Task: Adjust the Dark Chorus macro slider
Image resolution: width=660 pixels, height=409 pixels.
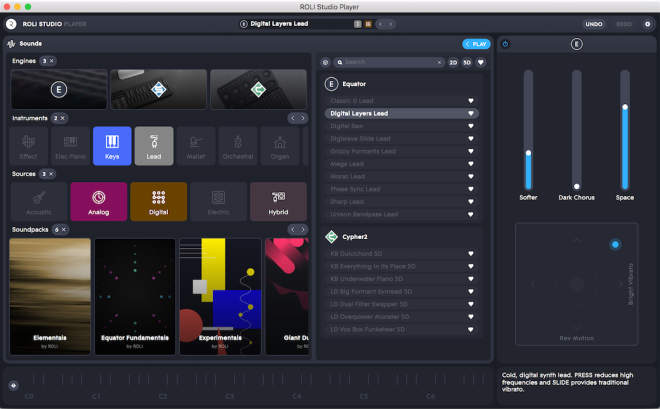Action: click(577, 130)
